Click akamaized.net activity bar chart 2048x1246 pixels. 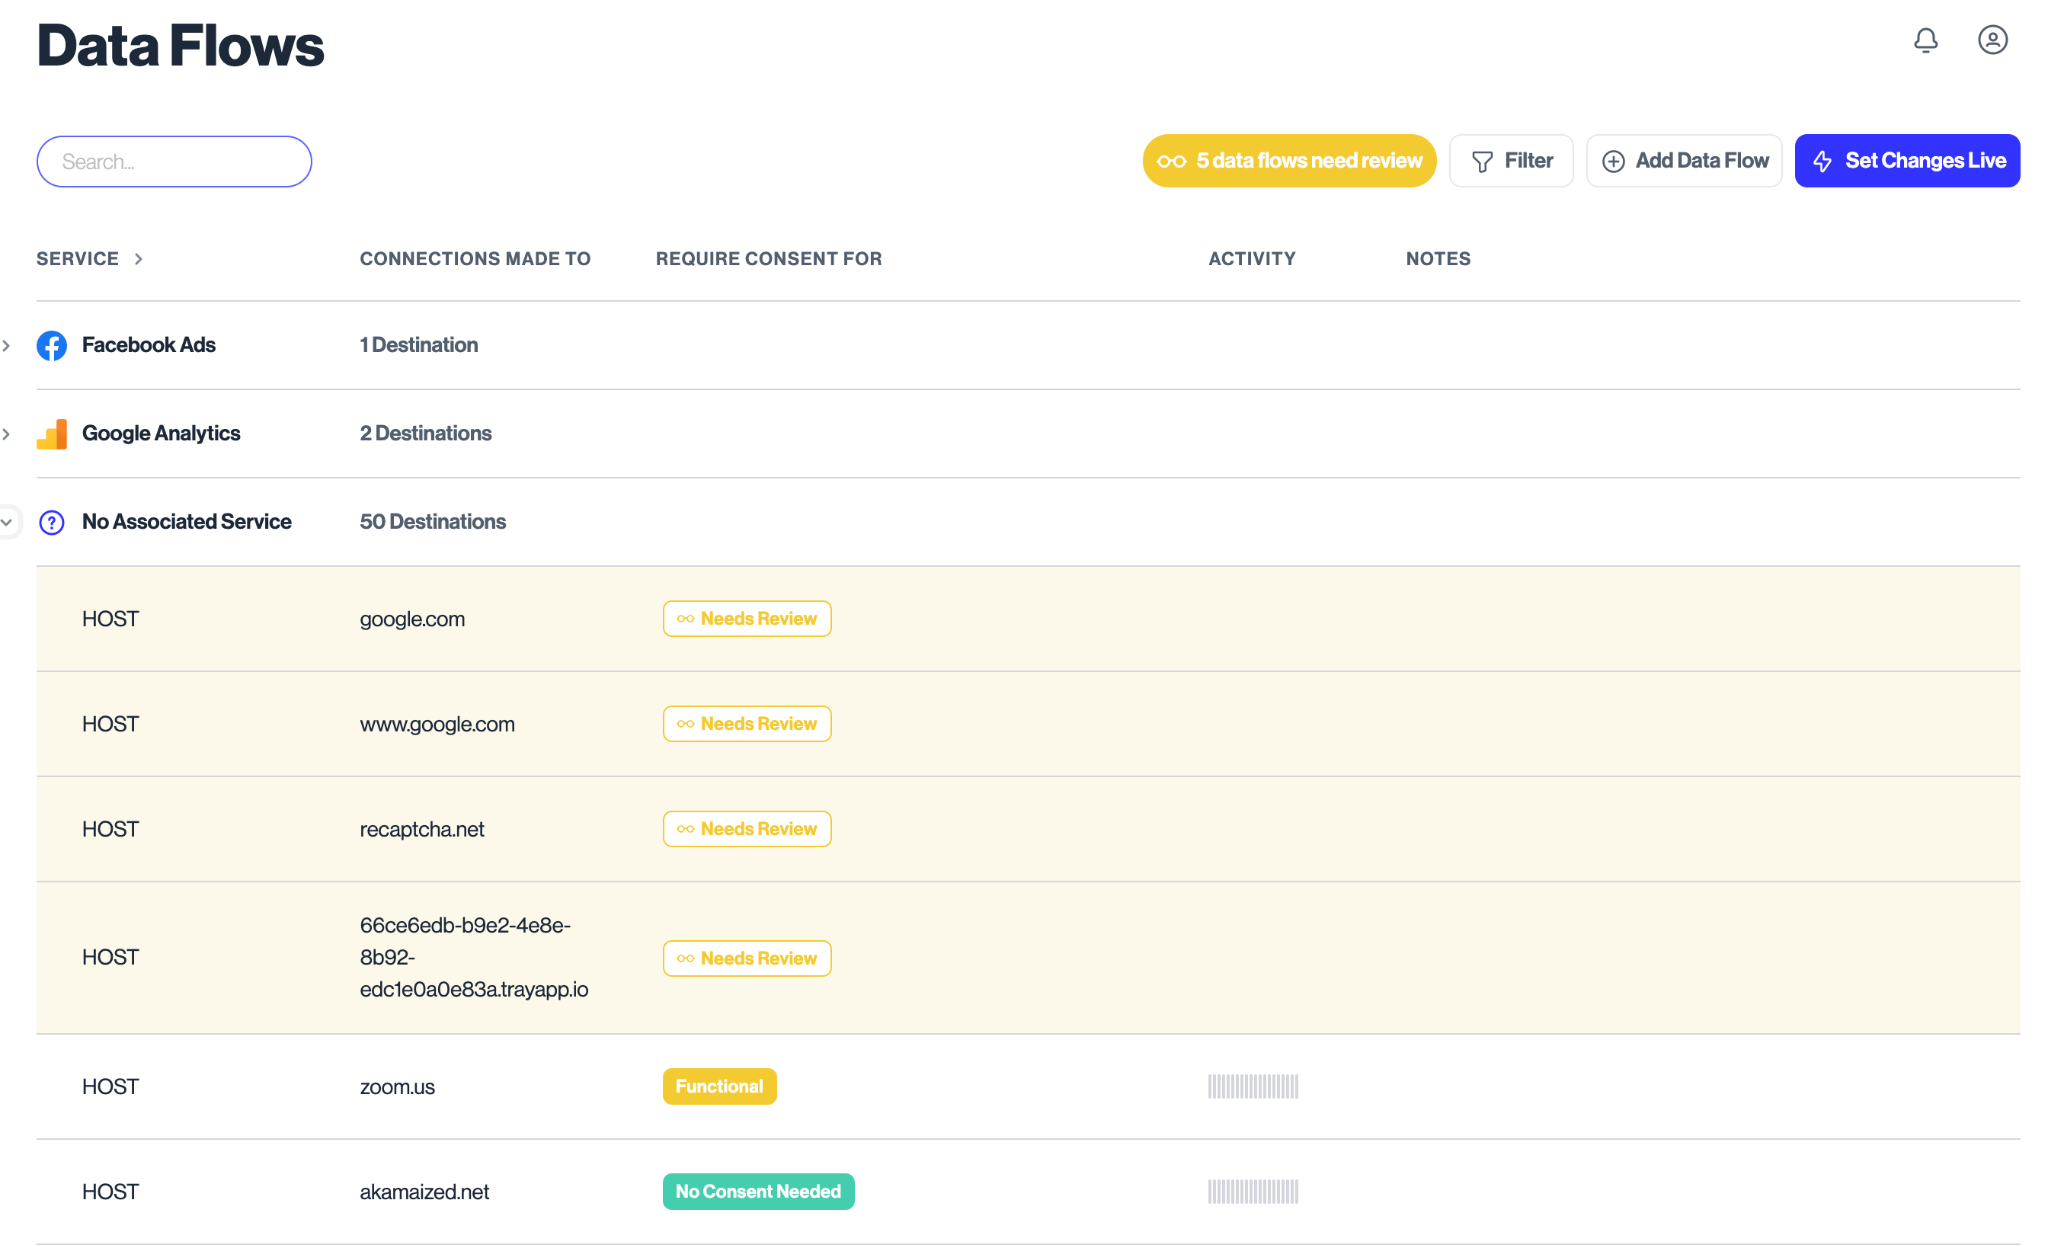tap(1252, 1191)
